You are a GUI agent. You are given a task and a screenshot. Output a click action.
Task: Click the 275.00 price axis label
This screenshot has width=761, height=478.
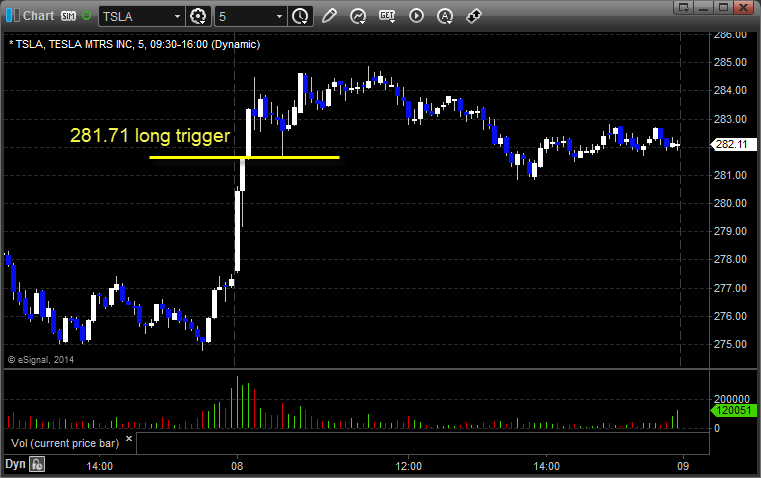(730, 344)
